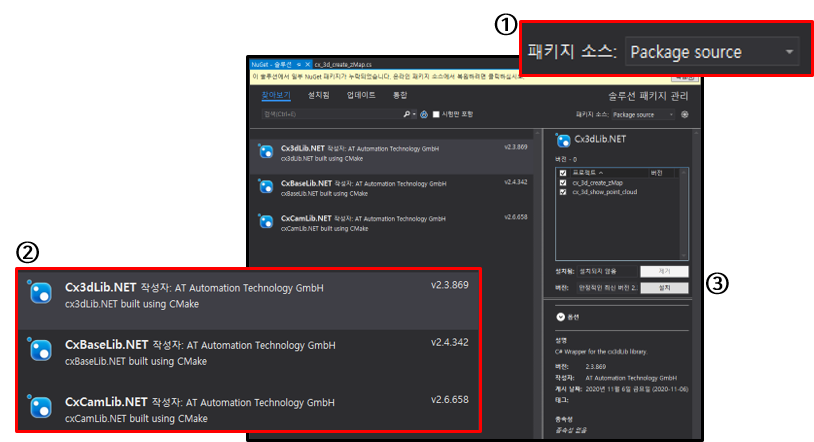Open the search box dropdown arrow

[414, 114]
